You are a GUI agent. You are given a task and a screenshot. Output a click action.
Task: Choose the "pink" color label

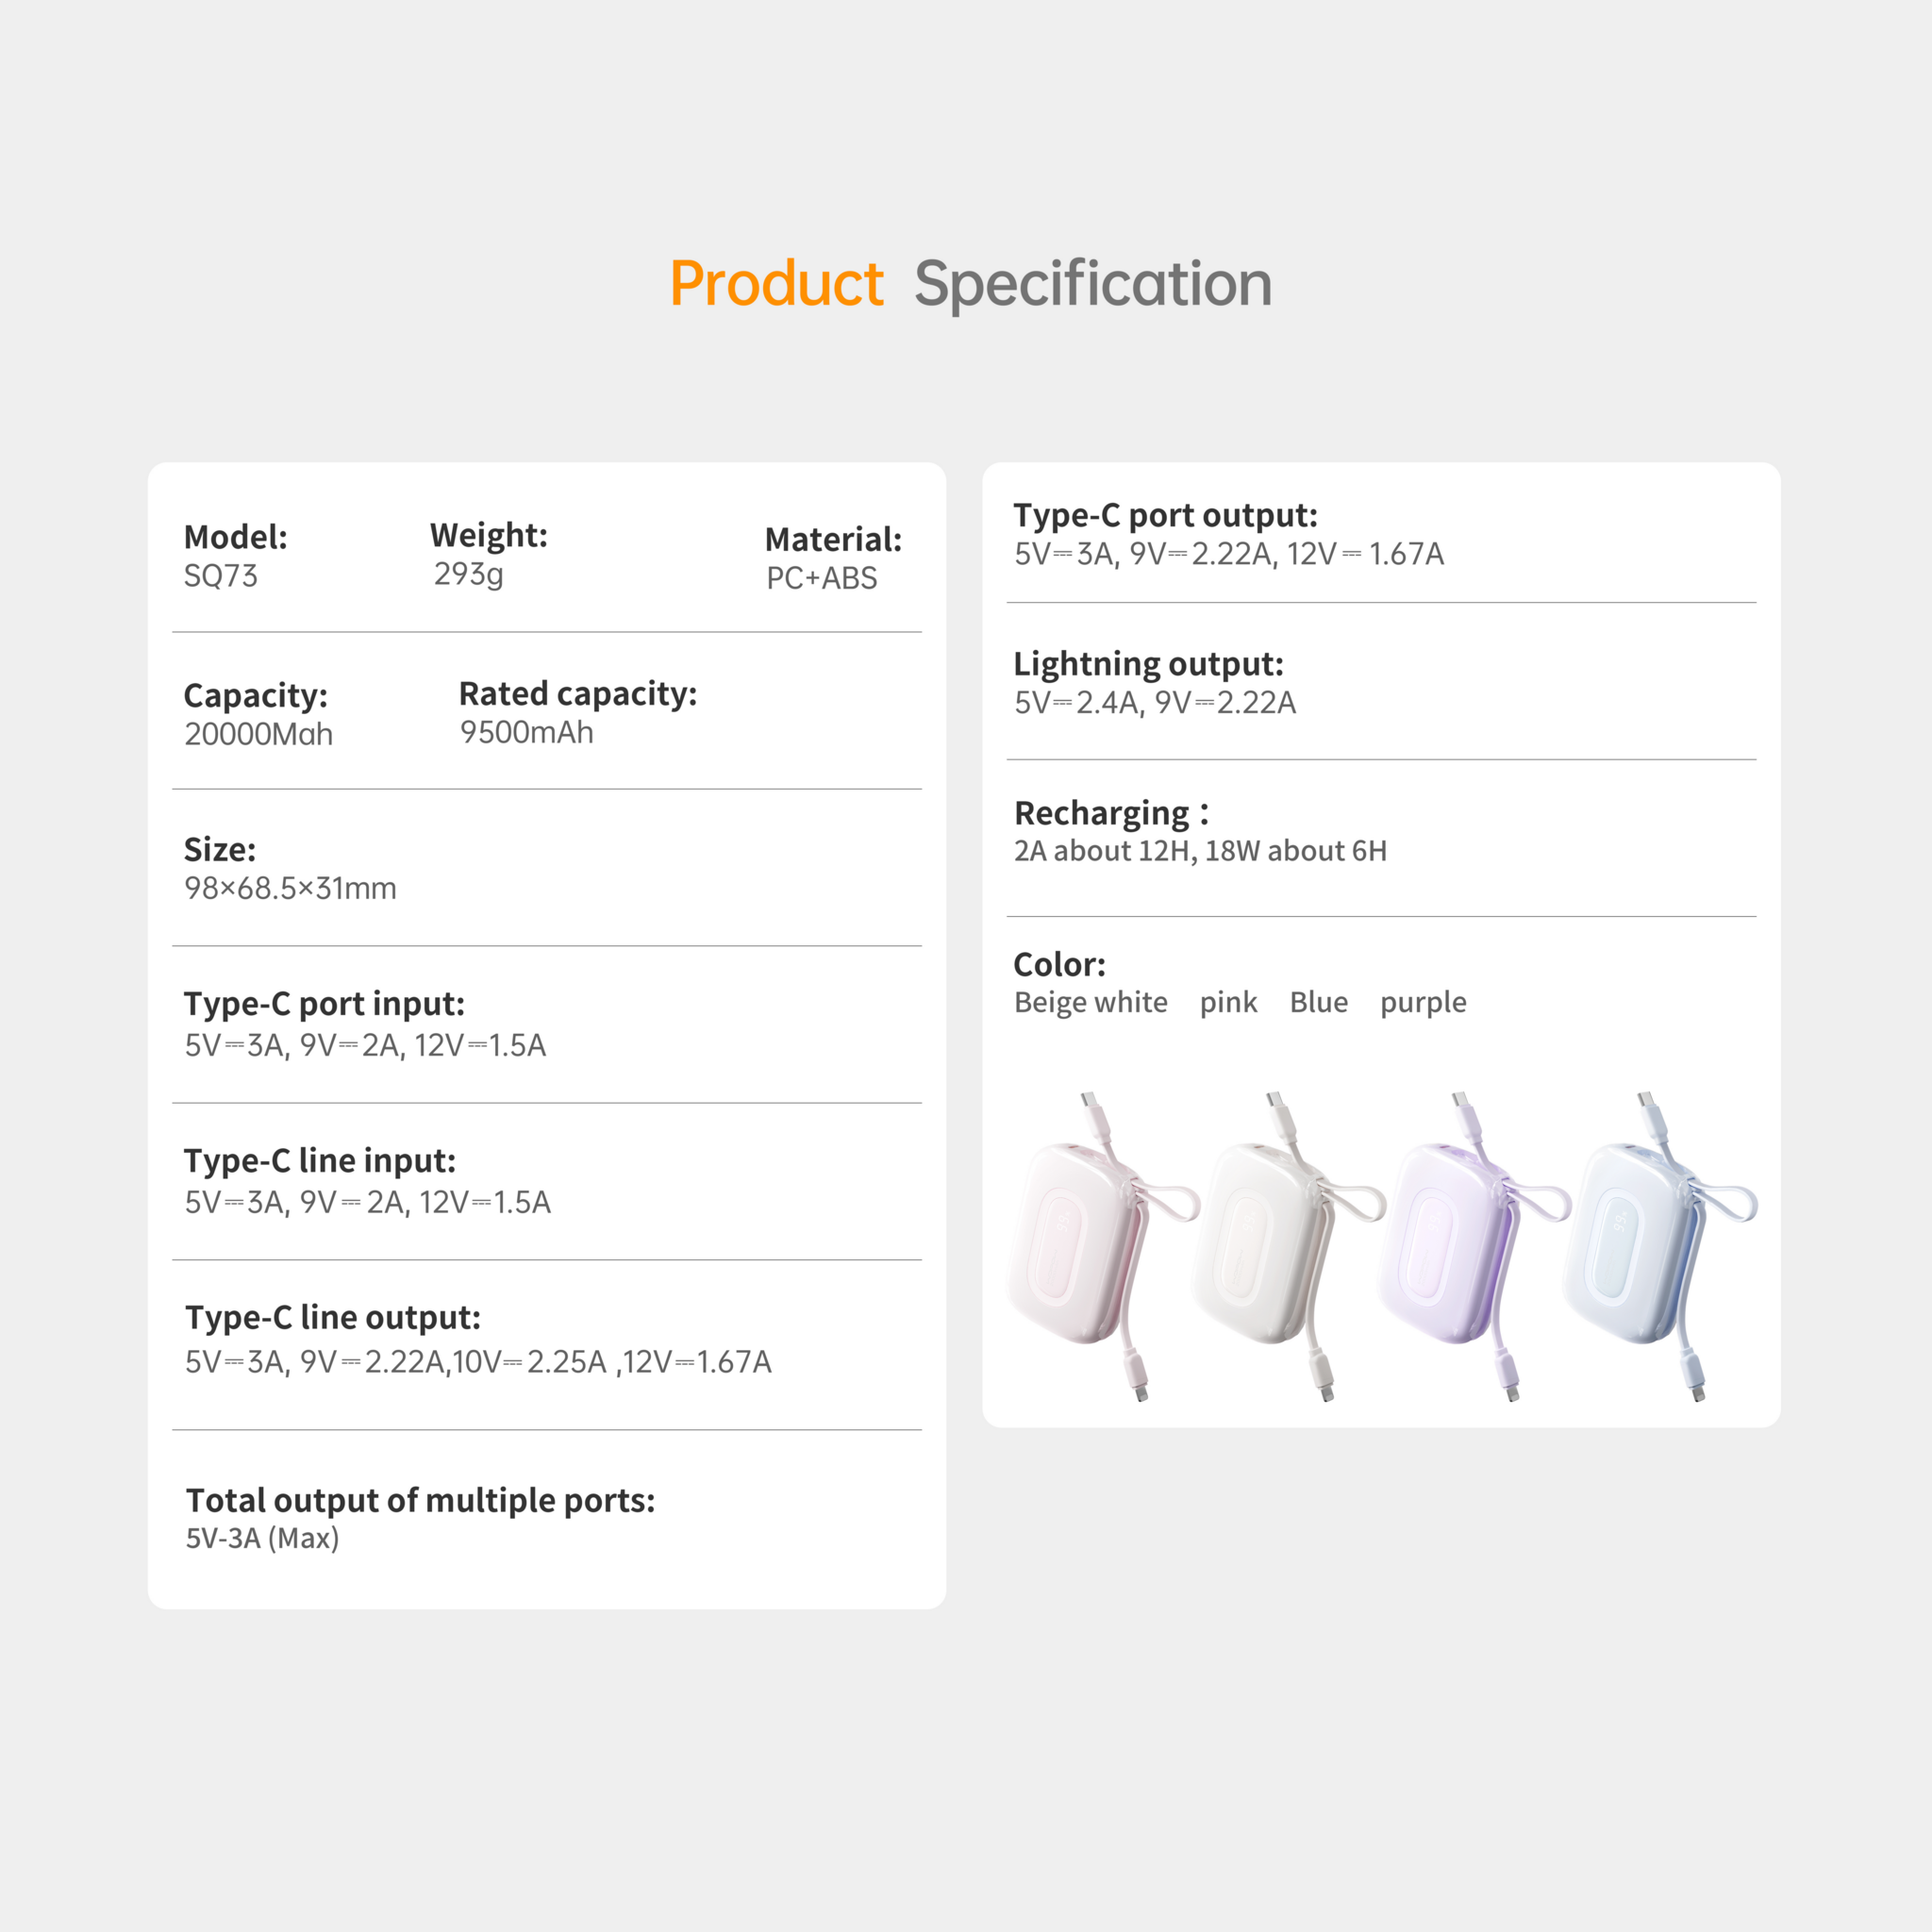pyautogui.click(x=1228, y=1002)
